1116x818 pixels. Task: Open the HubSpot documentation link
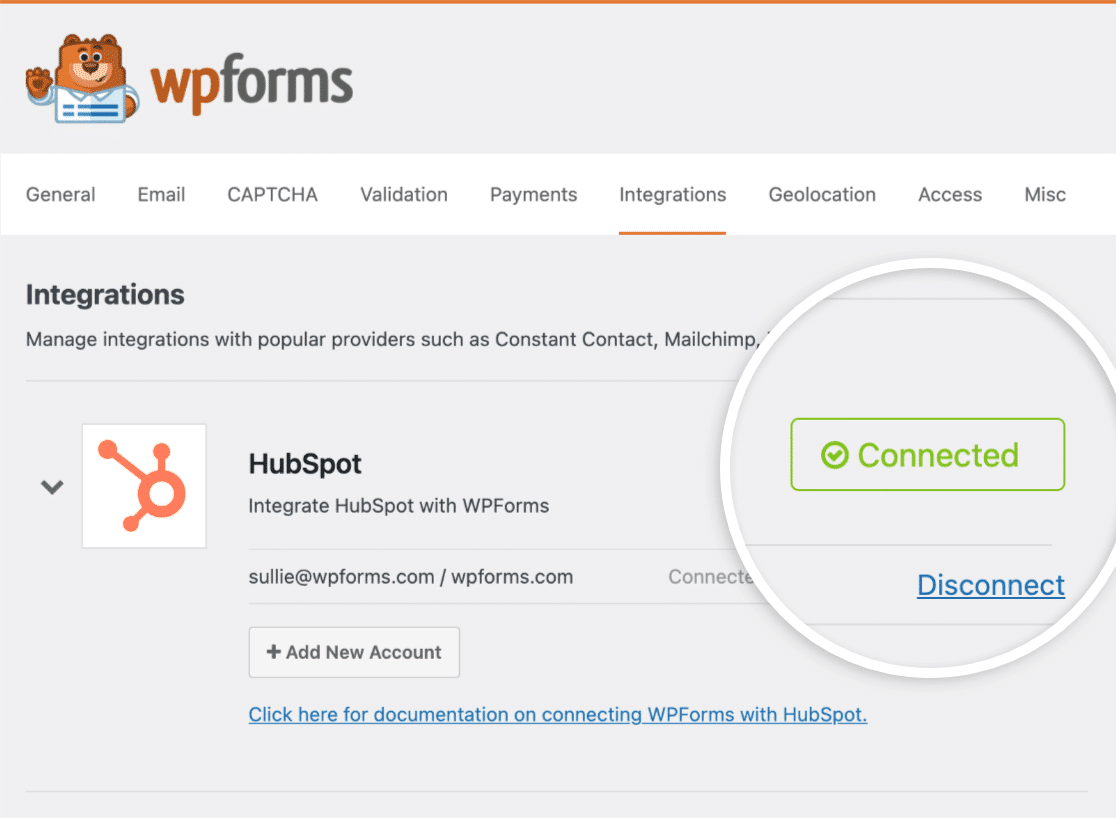pyautogui.click(x=557, y=715)
